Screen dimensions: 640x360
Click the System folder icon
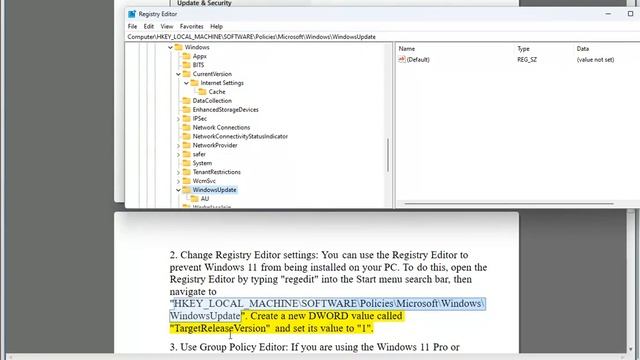pos(187,163)
